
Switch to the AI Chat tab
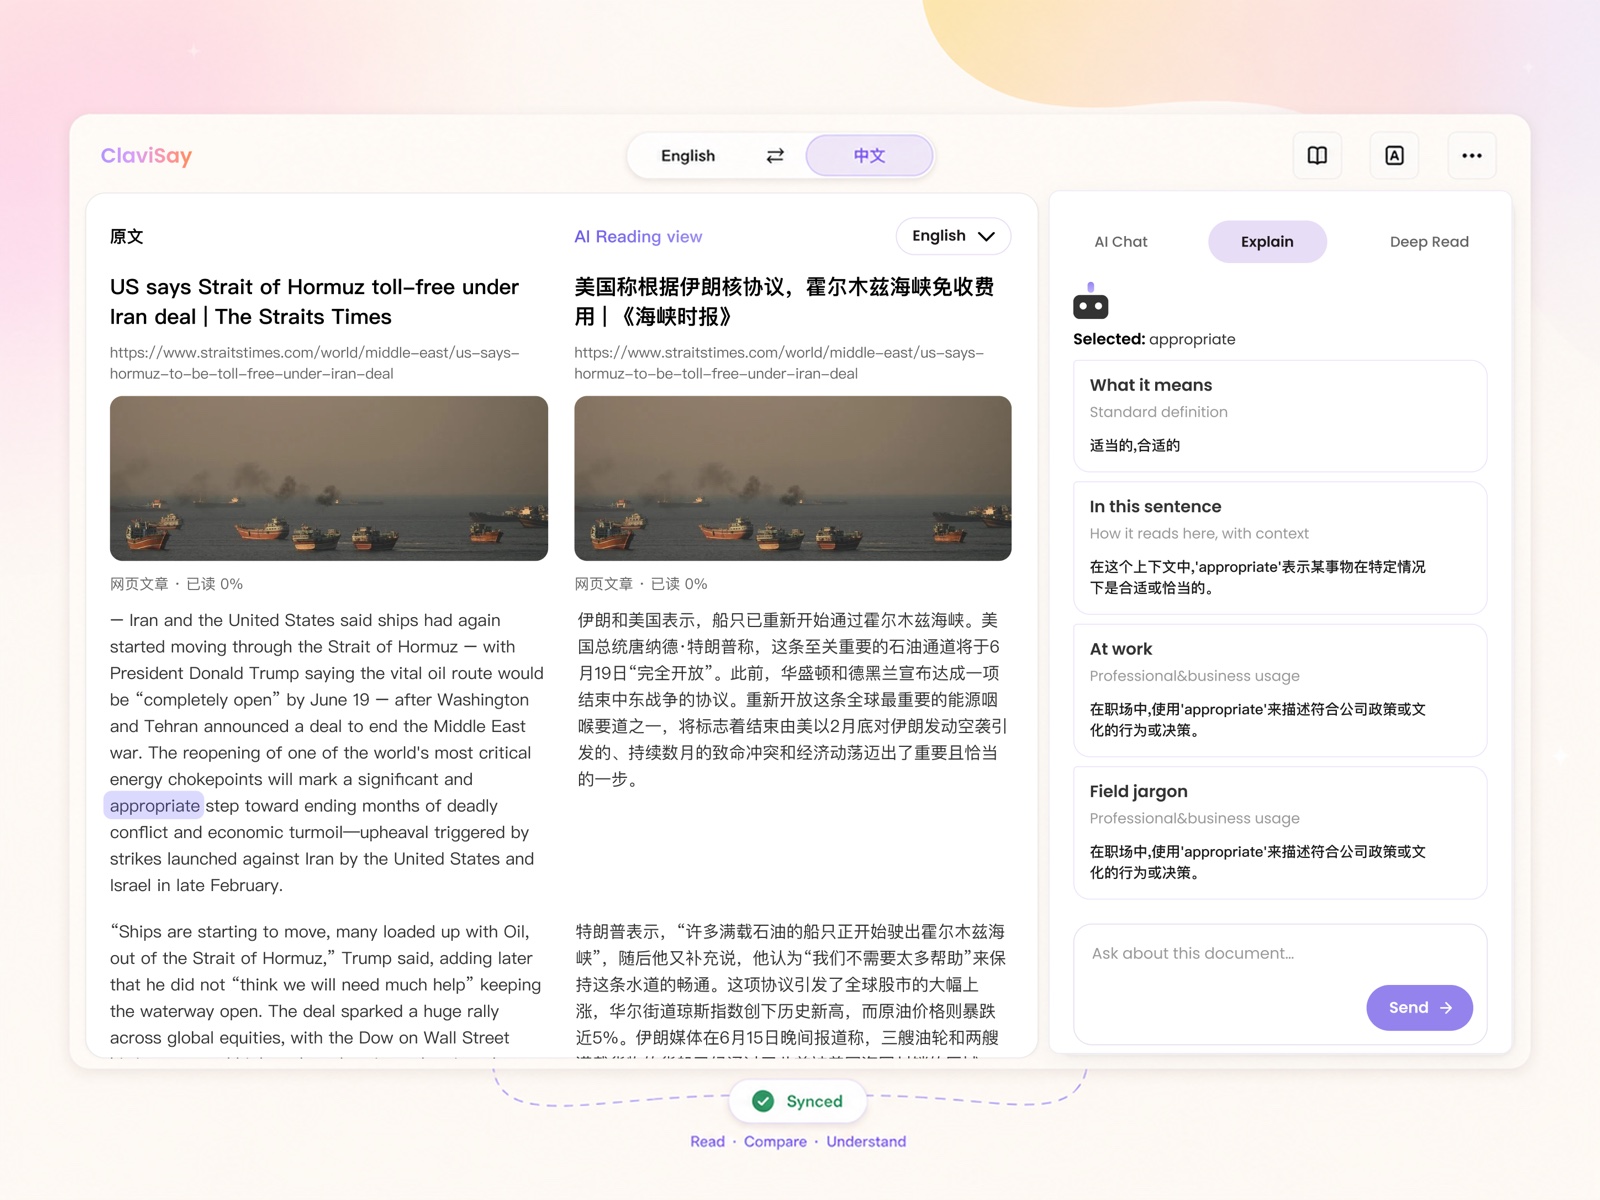[1121, 242]
